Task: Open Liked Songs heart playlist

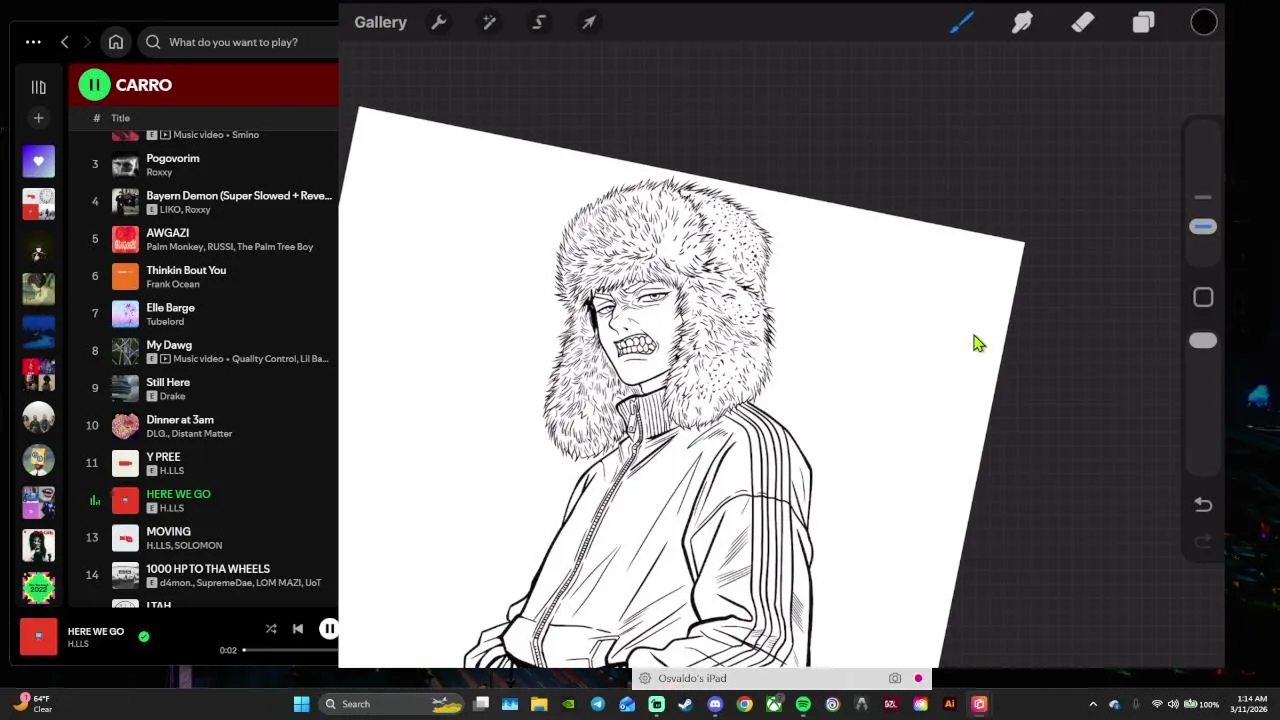Action: (38, 161)
